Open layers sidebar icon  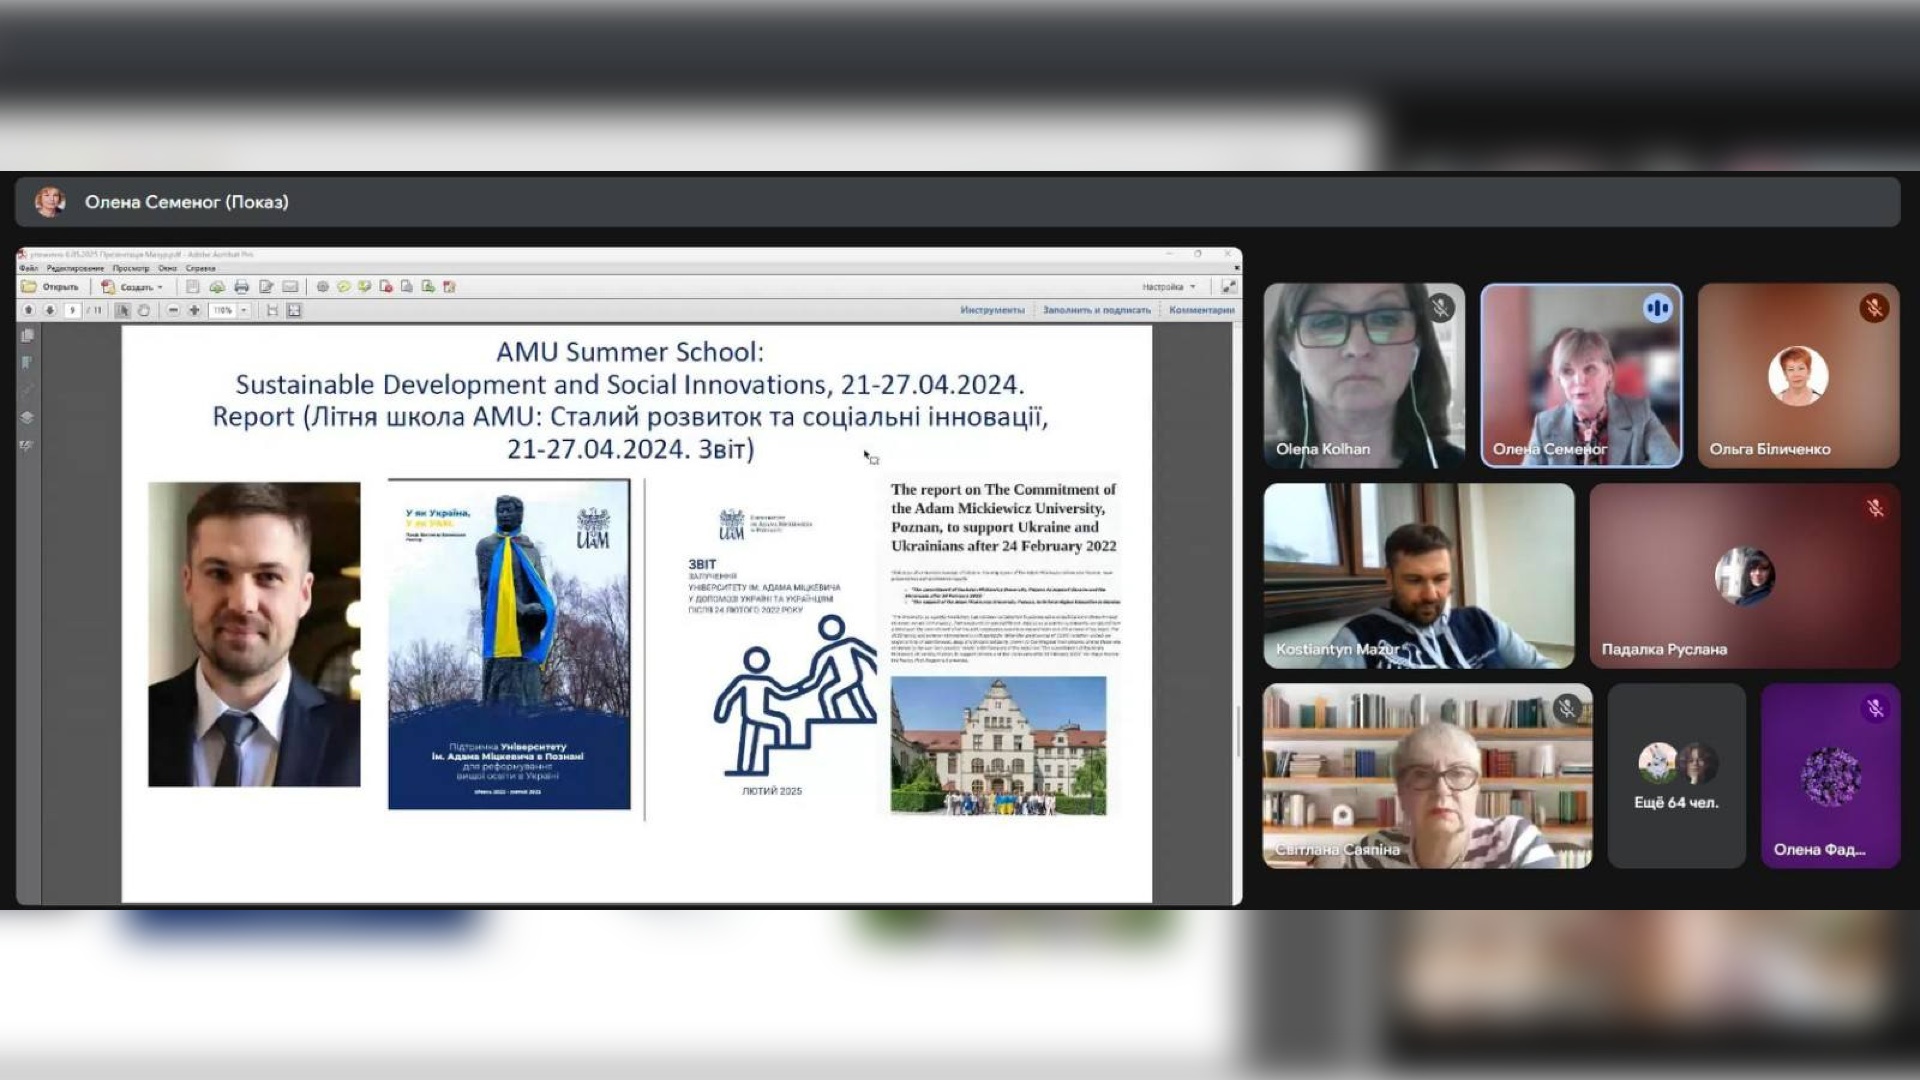(x=27, y=417)
